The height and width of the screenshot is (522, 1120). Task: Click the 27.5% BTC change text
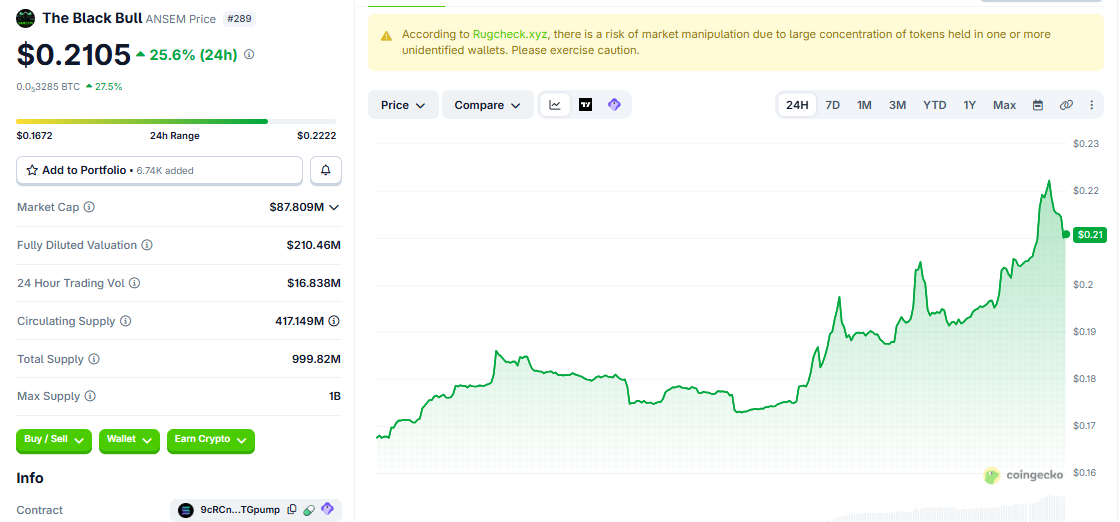coord(109,86)
